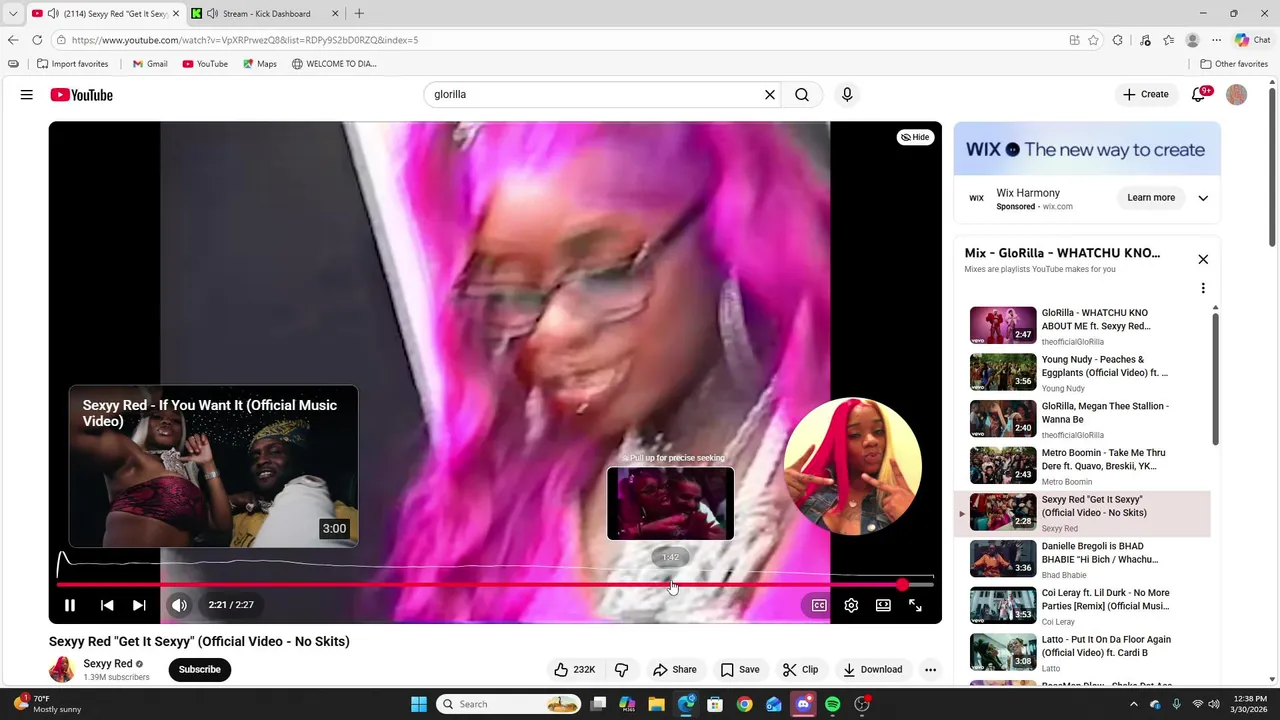Add this page to favorites star
Image resolution: width=1280 pixels, height=720 pixels.
(x=1093, y=40)
